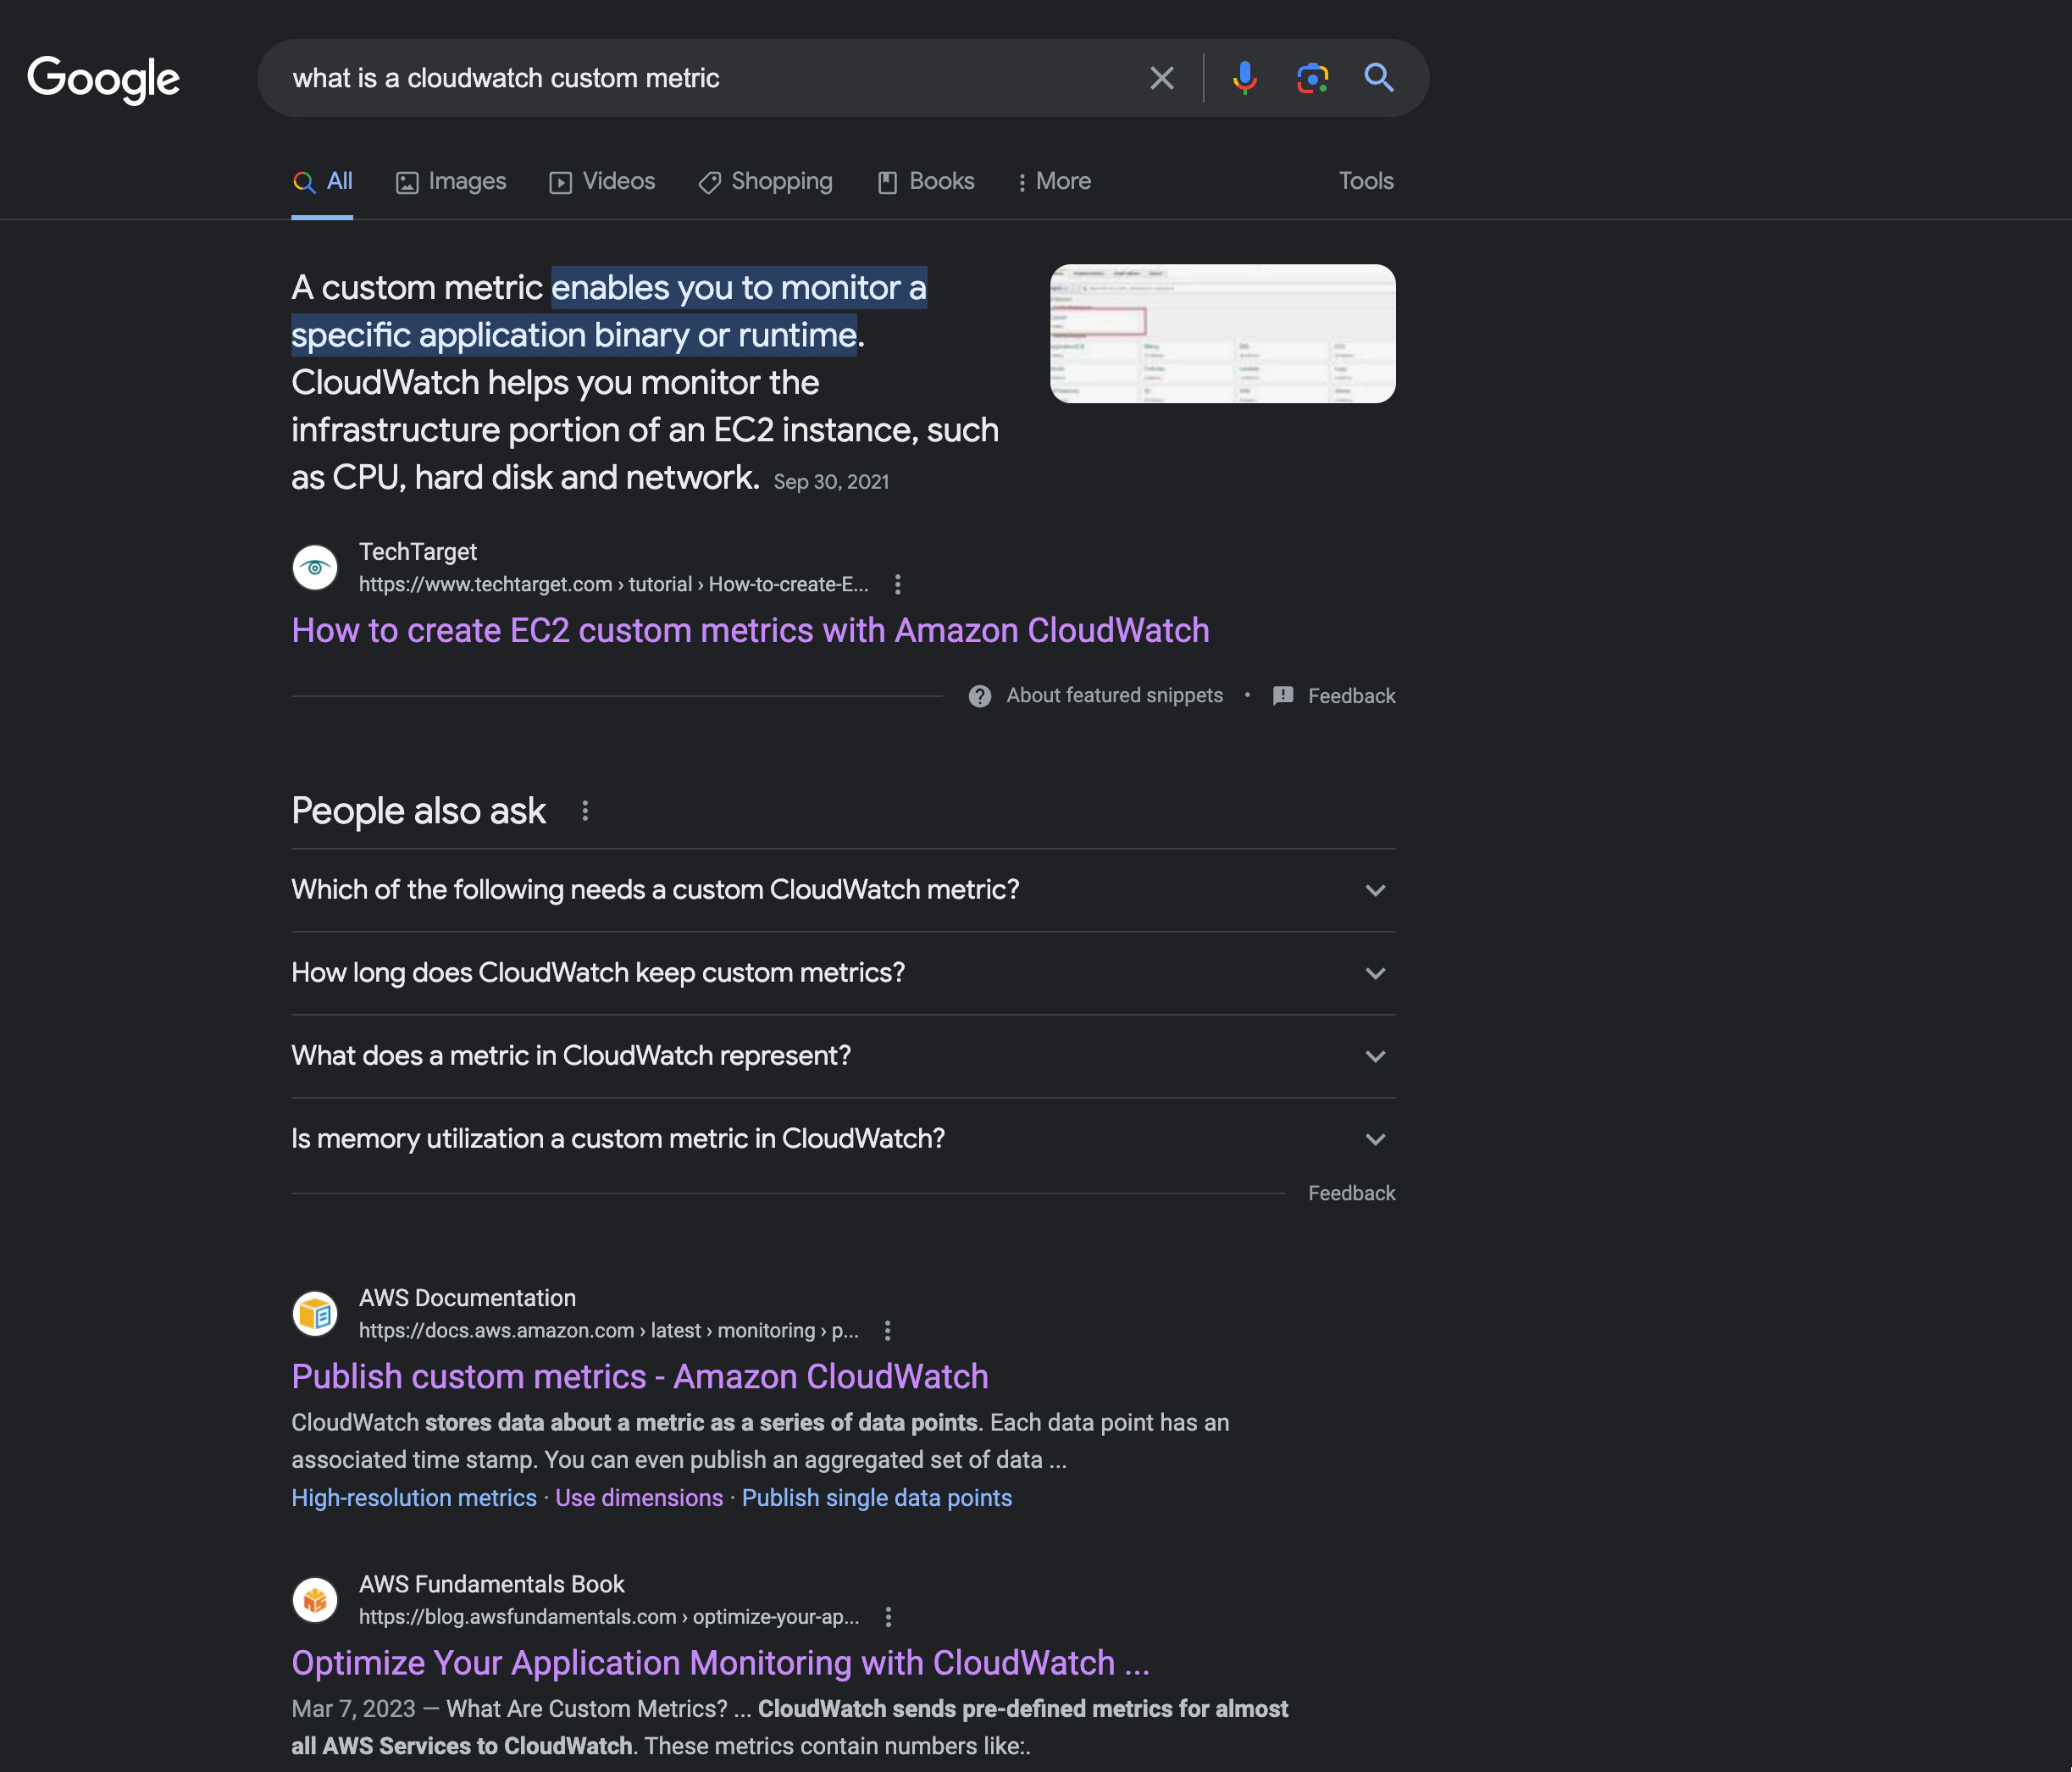Click Feedback below People also ask
Viewport: 2072px width, 1772px height.
(x=1351, y=1193)
